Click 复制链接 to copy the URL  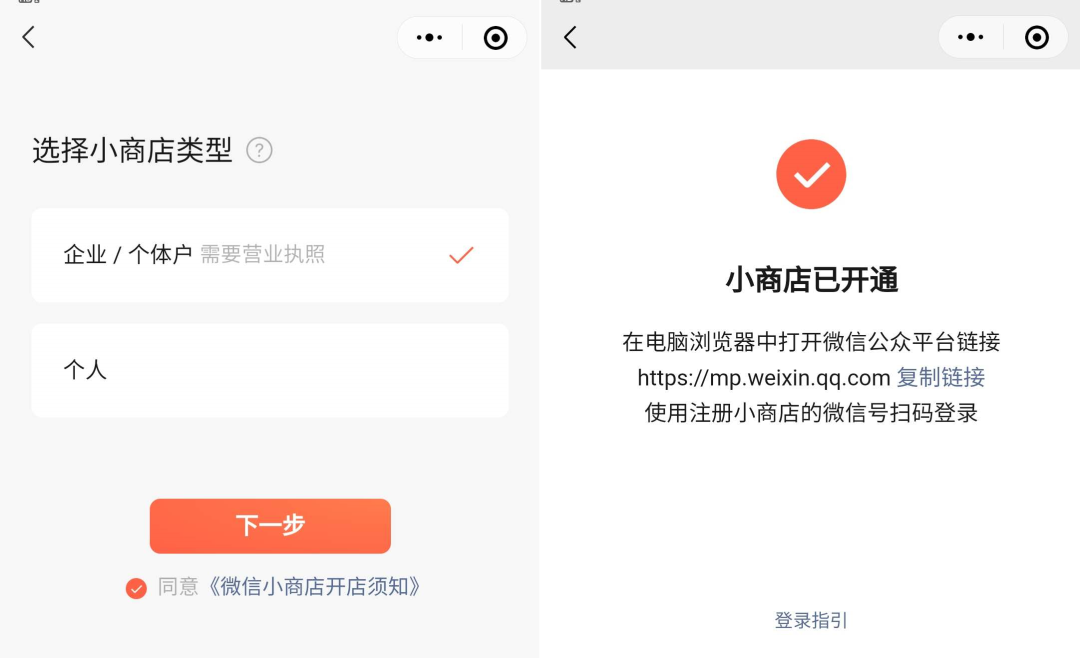click(940, 378)
